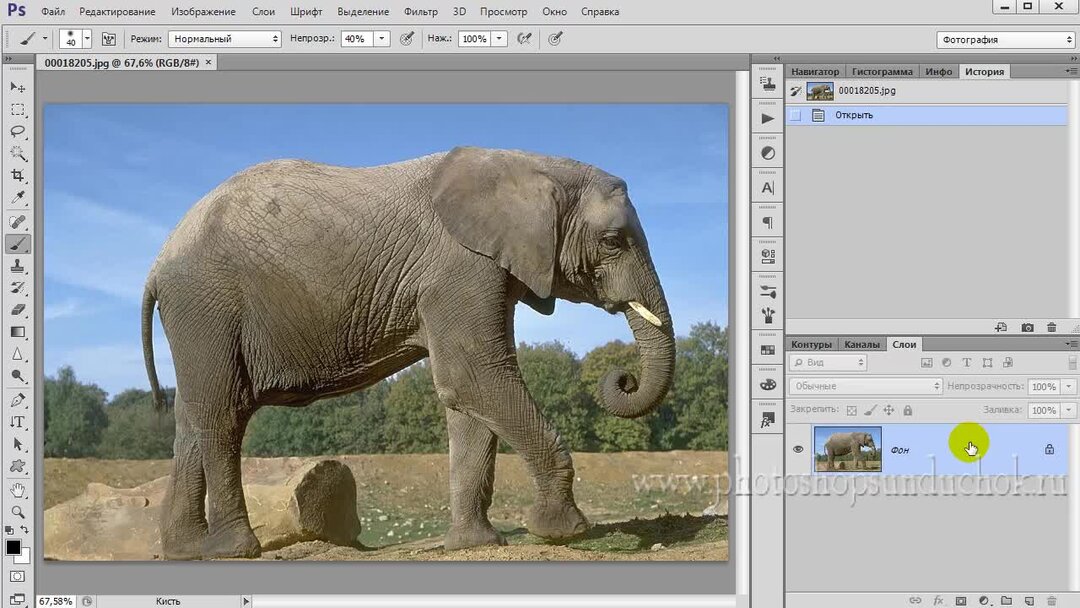1080x608 pixels.
Task: Toggle Quick Mask mode in toolbox
Action: 18,576
